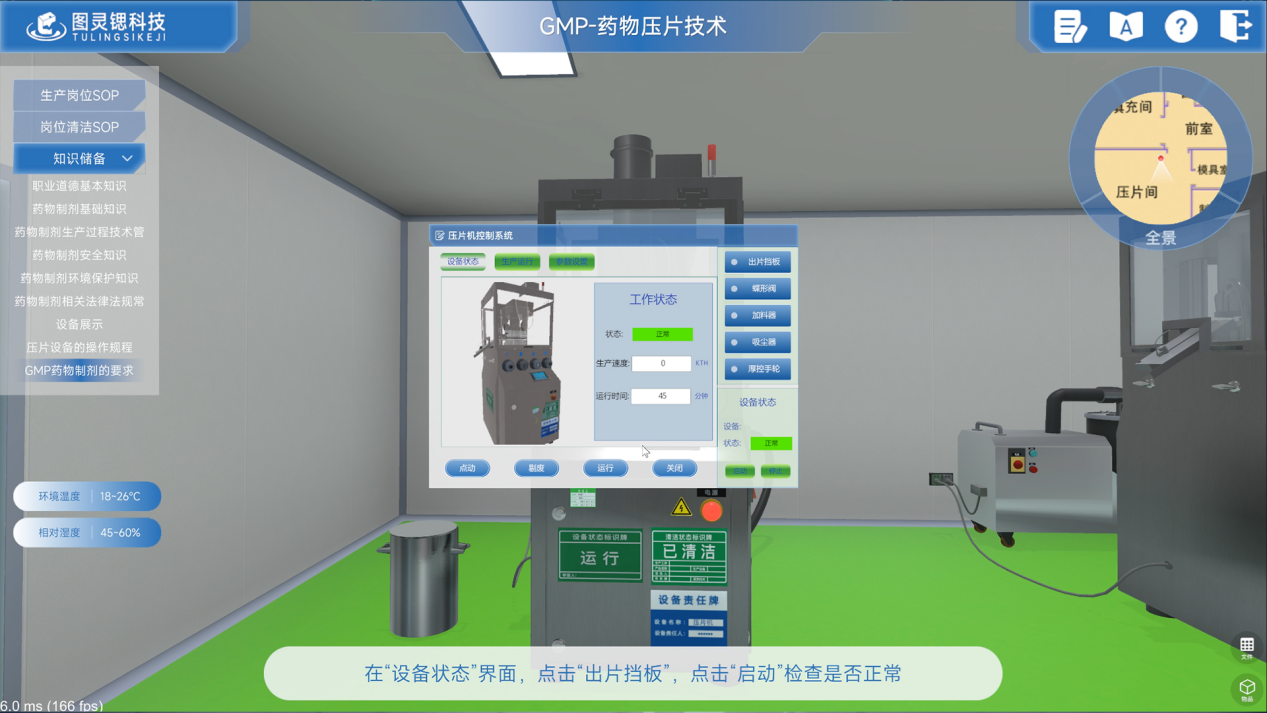Click 全景 on the minimap dial
The width and height of the screenshot is (1267, 713).
click(x=1160, y=238)
